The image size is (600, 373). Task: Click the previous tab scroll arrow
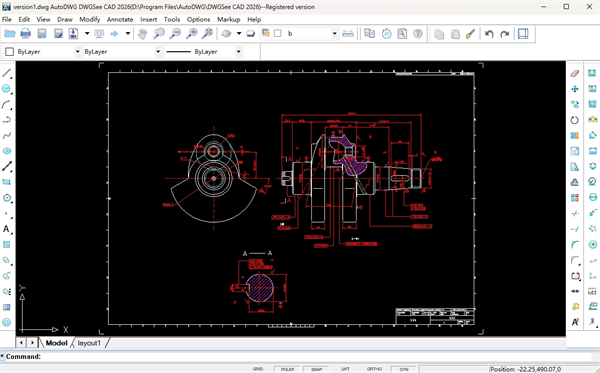click(x=21, y=343)
